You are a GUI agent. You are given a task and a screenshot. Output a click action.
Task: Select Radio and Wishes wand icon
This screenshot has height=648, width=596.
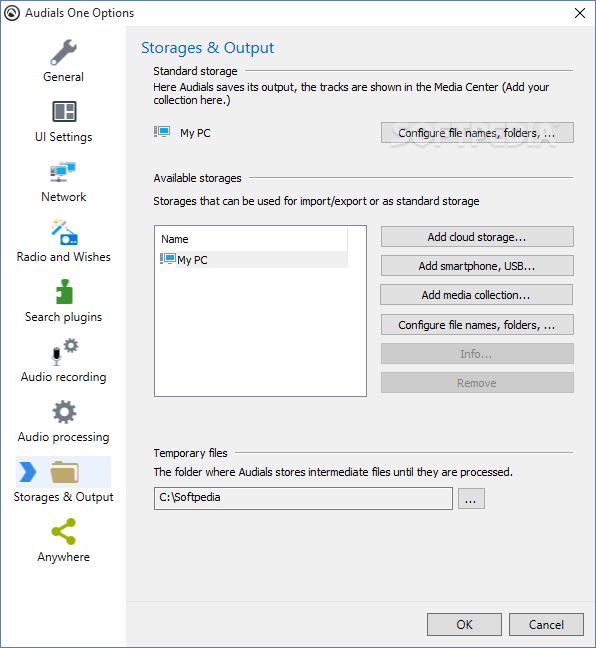pos(64,232)
